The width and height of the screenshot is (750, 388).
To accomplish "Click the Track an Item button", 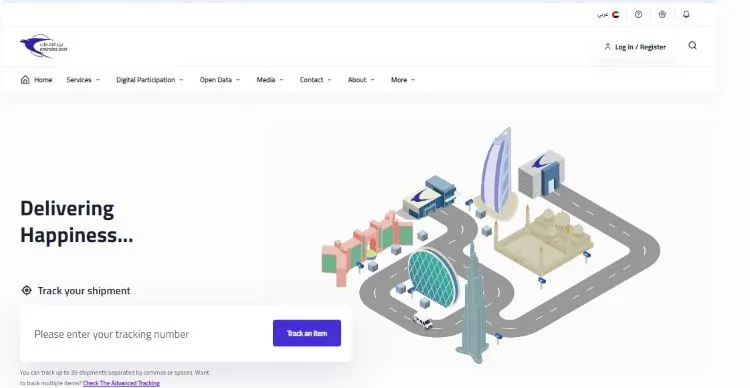I will [307, 333].
